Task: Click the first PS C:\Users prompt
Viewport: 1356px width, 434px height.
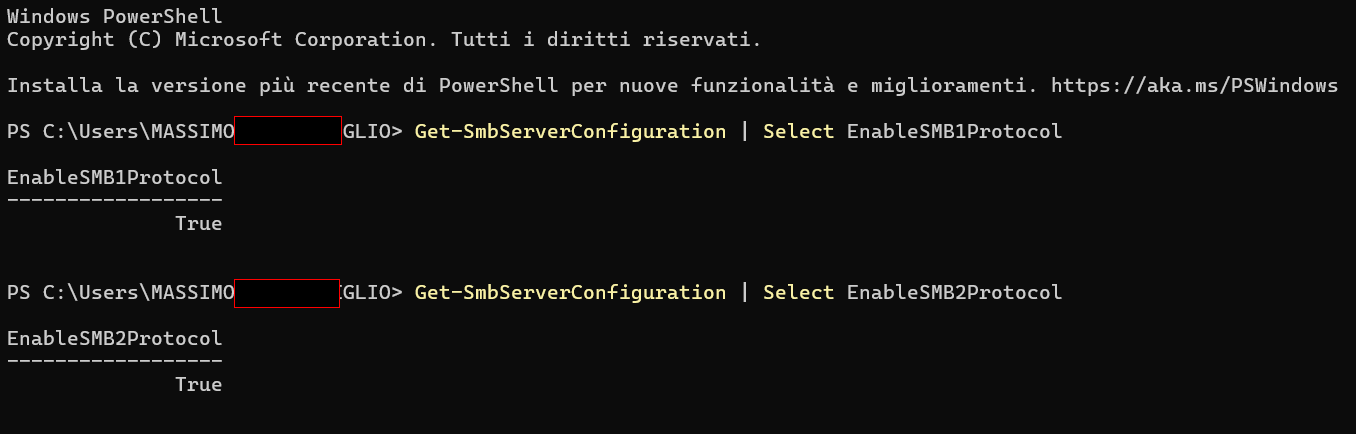Action: click(x=204, y=132)
